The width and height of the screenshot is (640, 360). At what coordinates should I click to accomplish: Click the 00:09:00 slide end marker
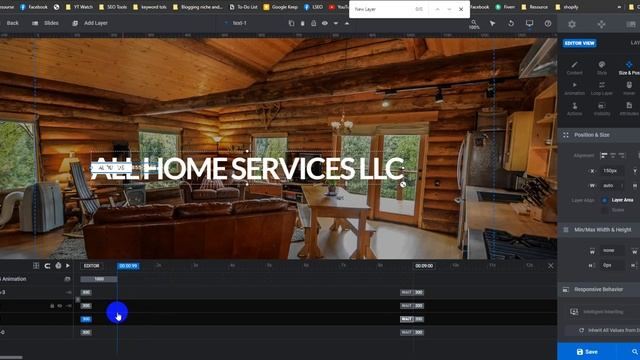coord(424,266)
